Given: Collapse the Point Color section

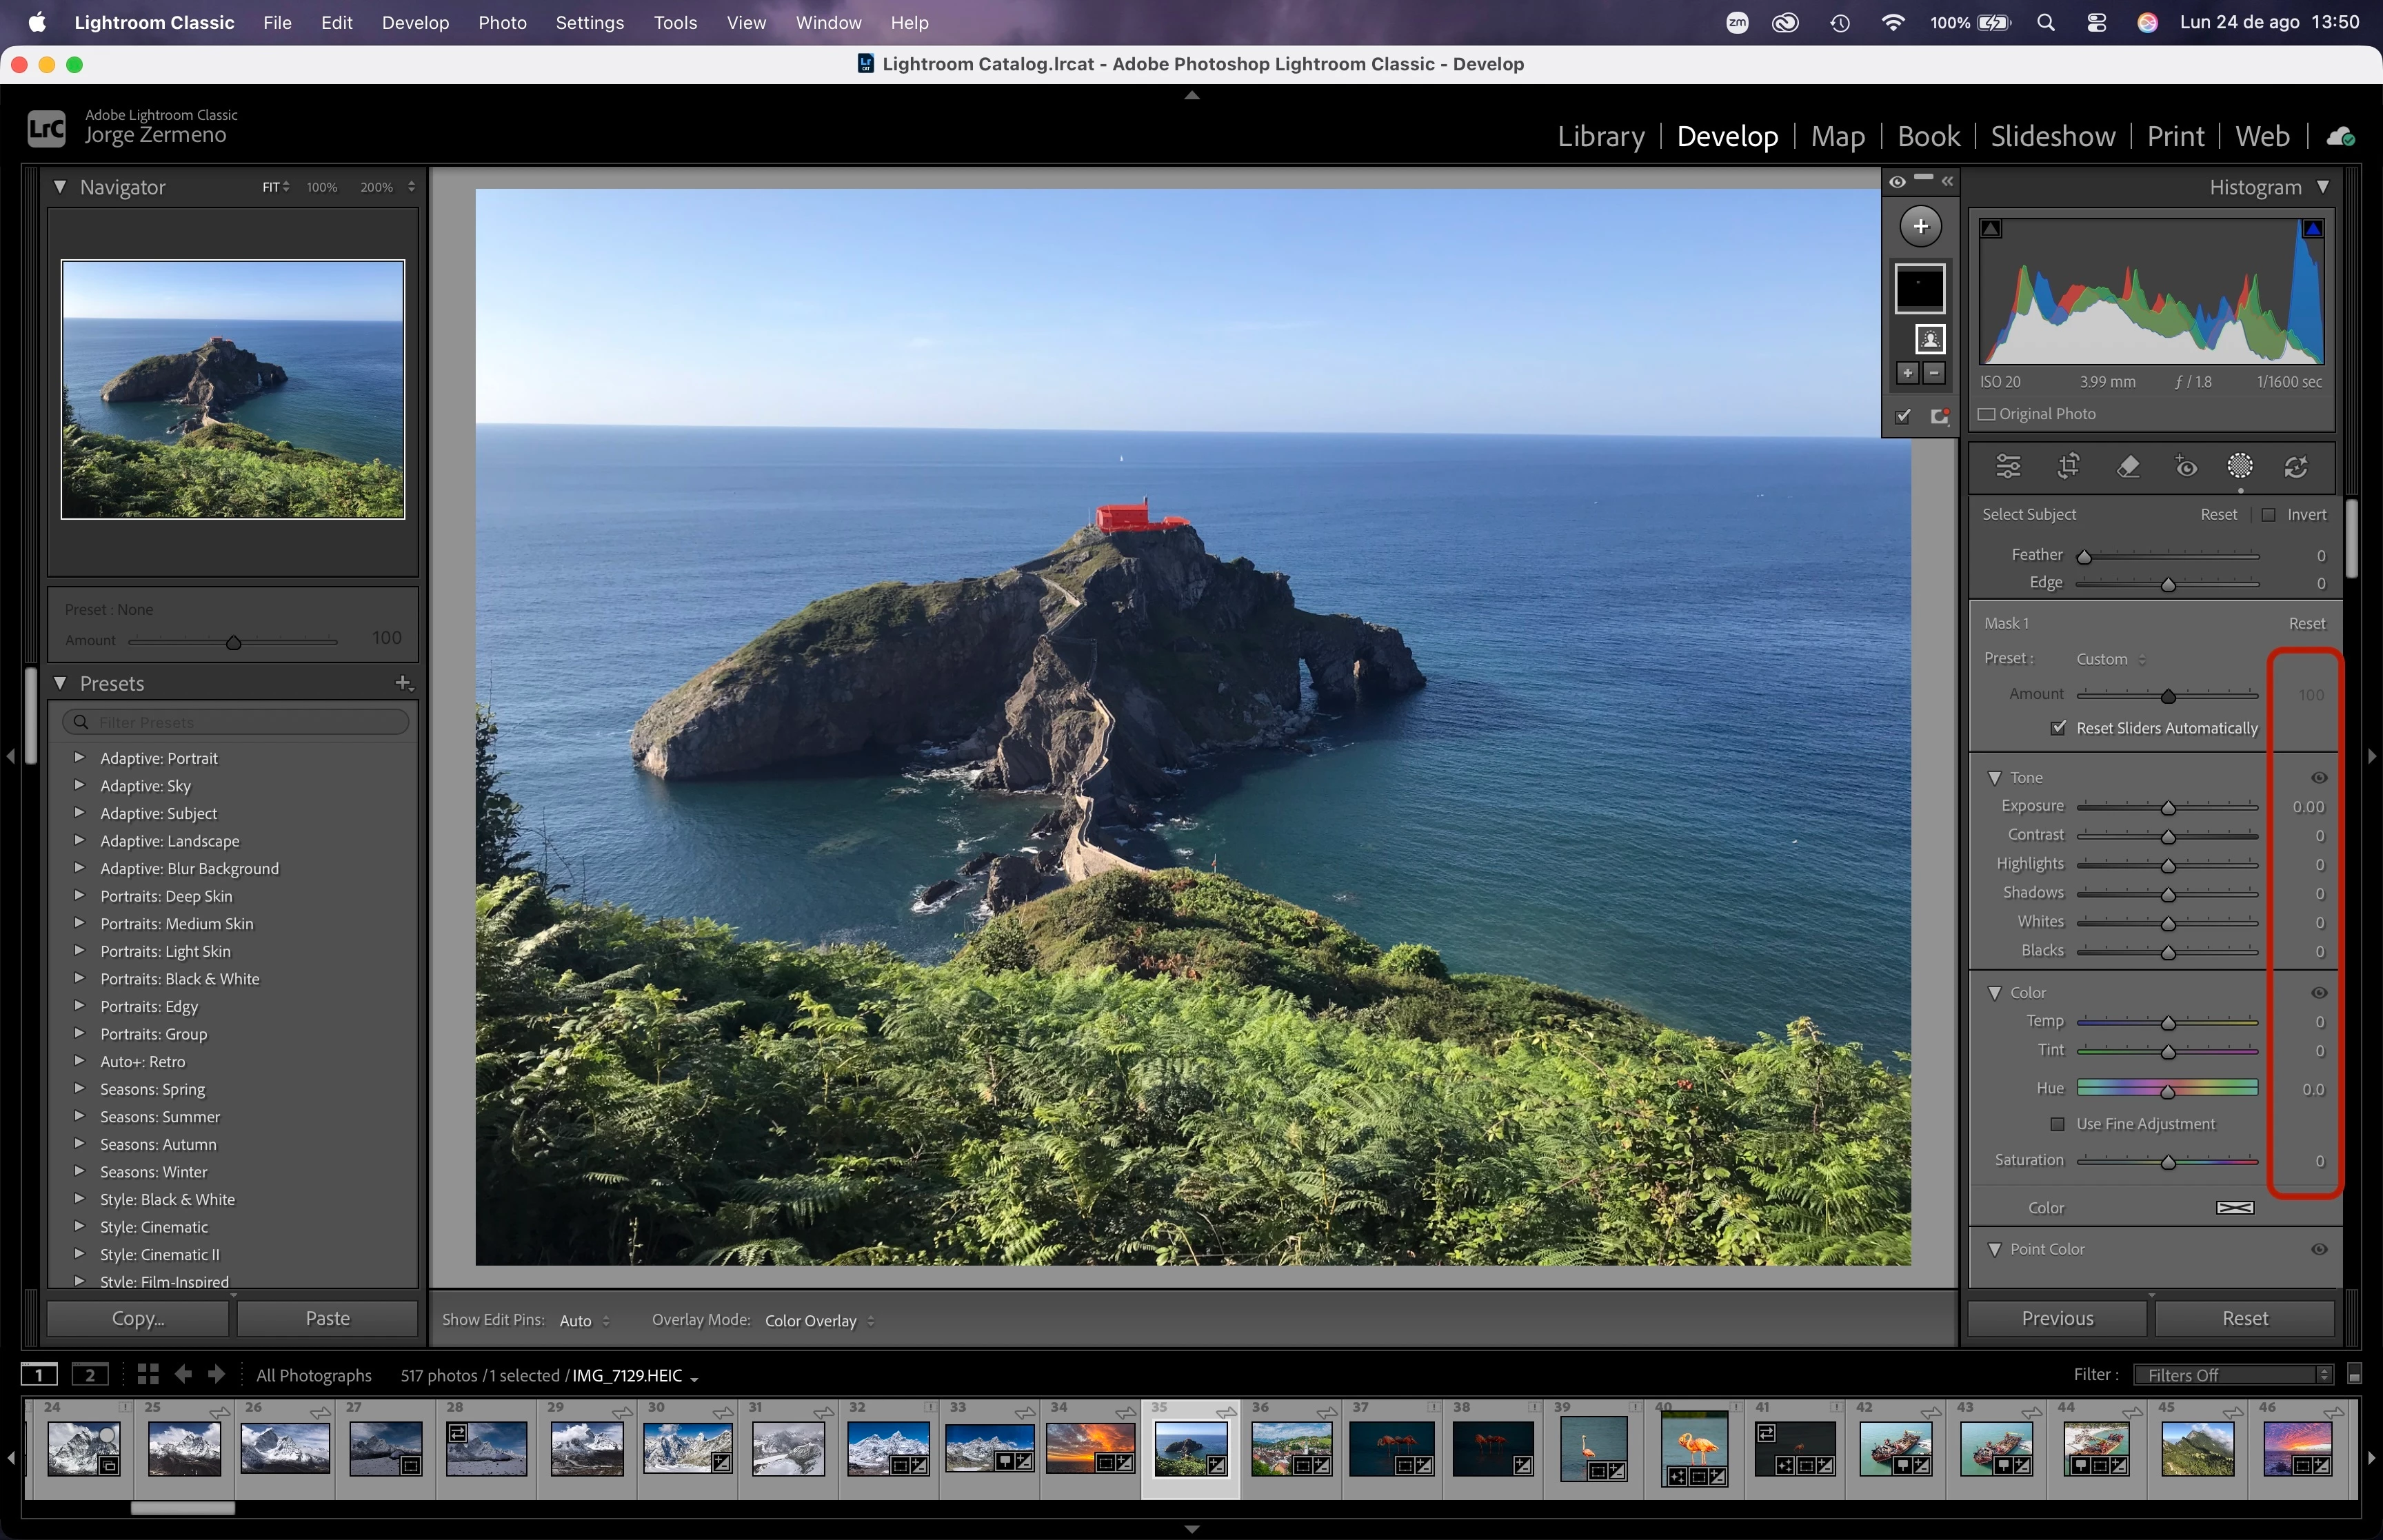Looking at the screenshot, I should 1994,1249.
